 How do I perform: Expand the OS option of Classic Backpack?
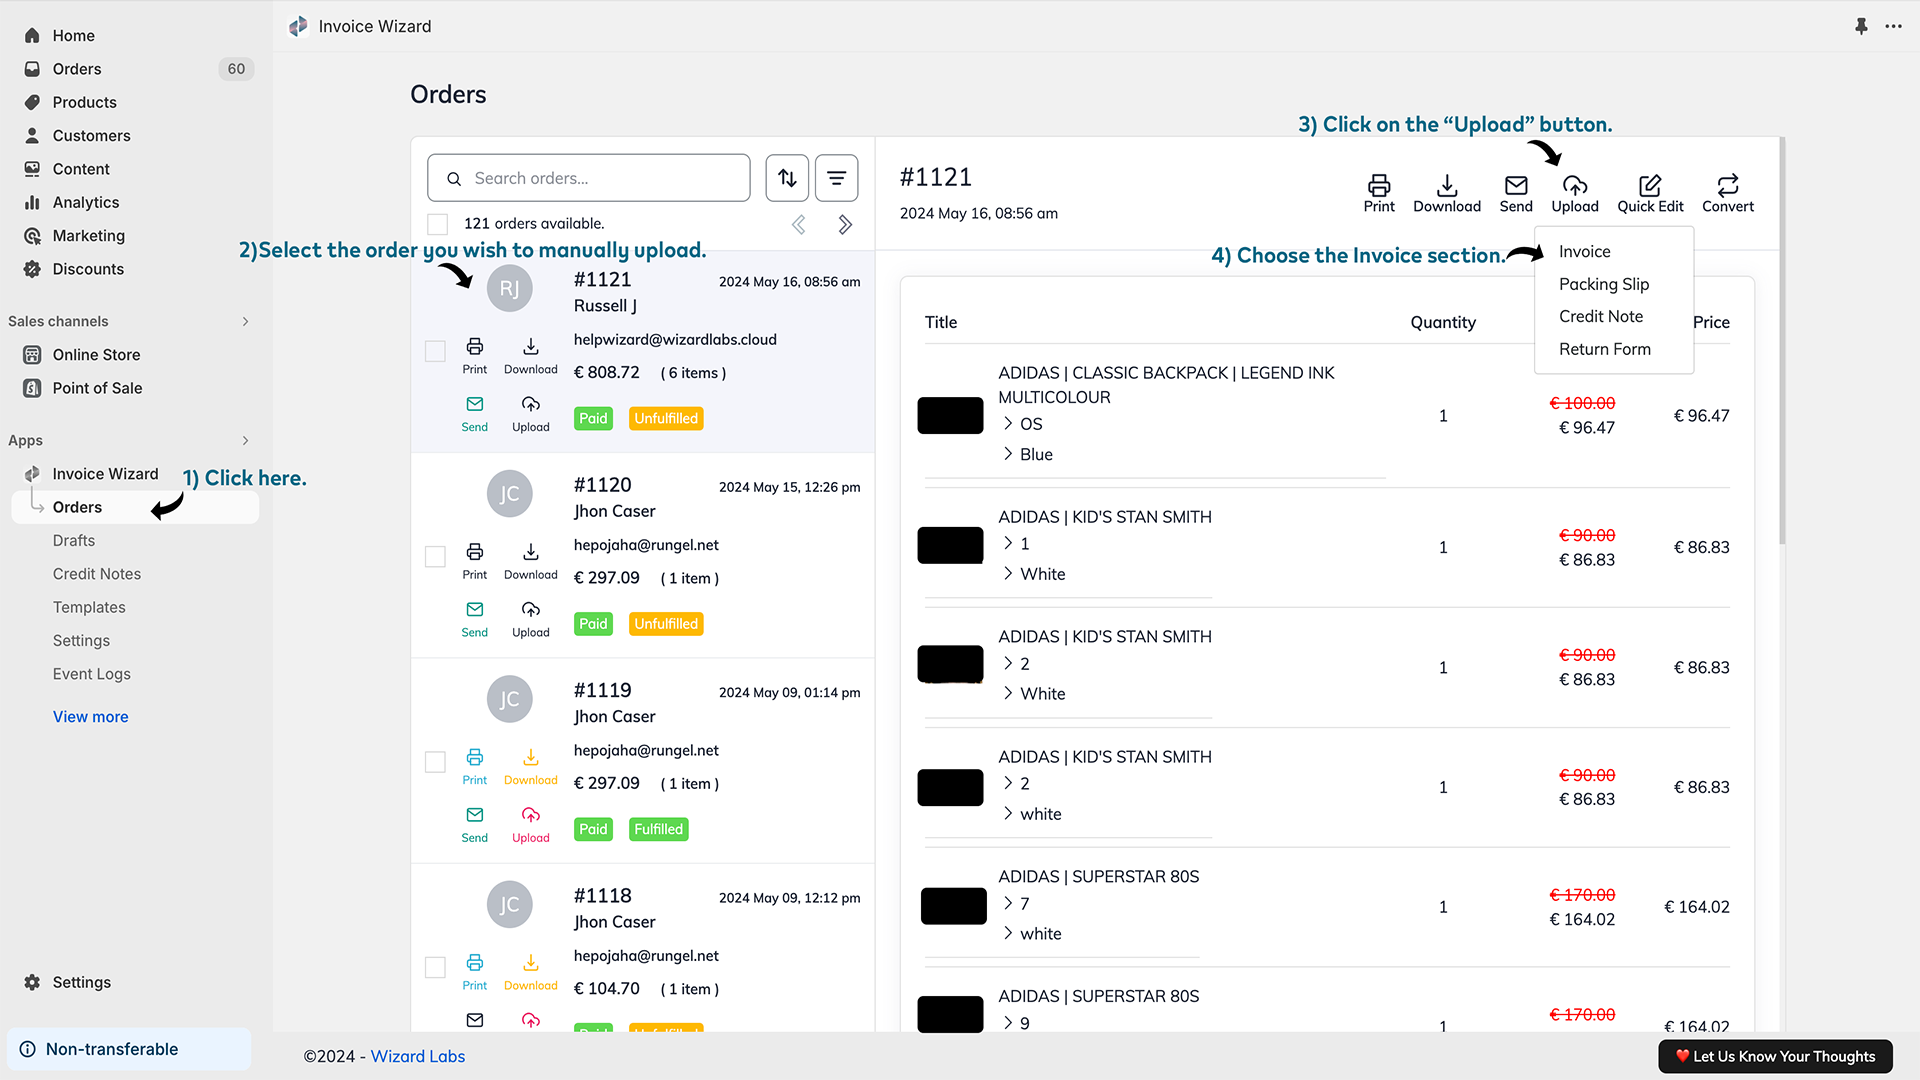[x=1008, y=424]
